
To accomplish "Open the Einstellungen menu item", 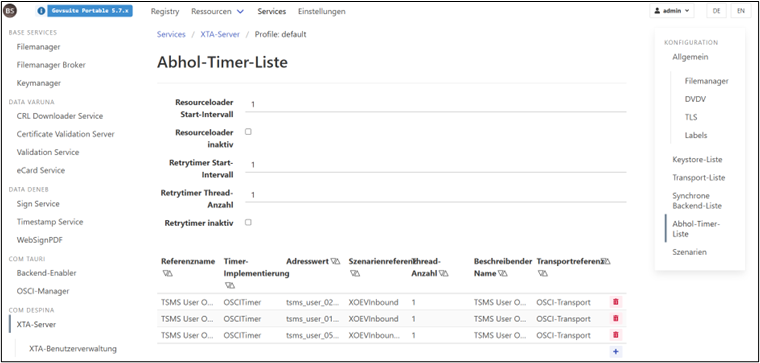I will click(322, 11).
